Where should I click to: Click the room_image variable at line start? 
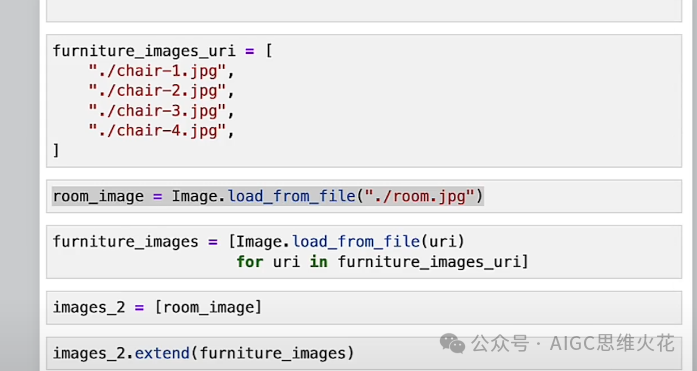[98, 196]
